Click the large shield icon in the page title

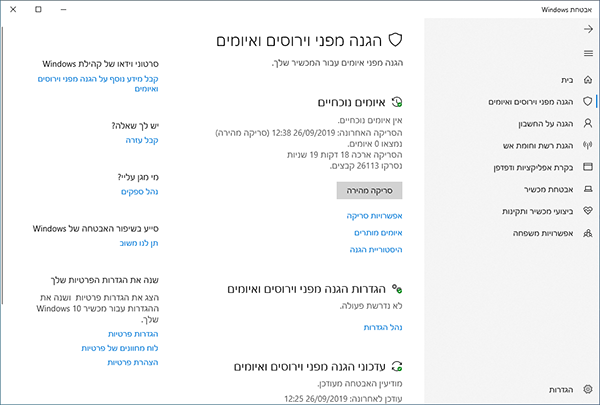[x=395, y=40]
